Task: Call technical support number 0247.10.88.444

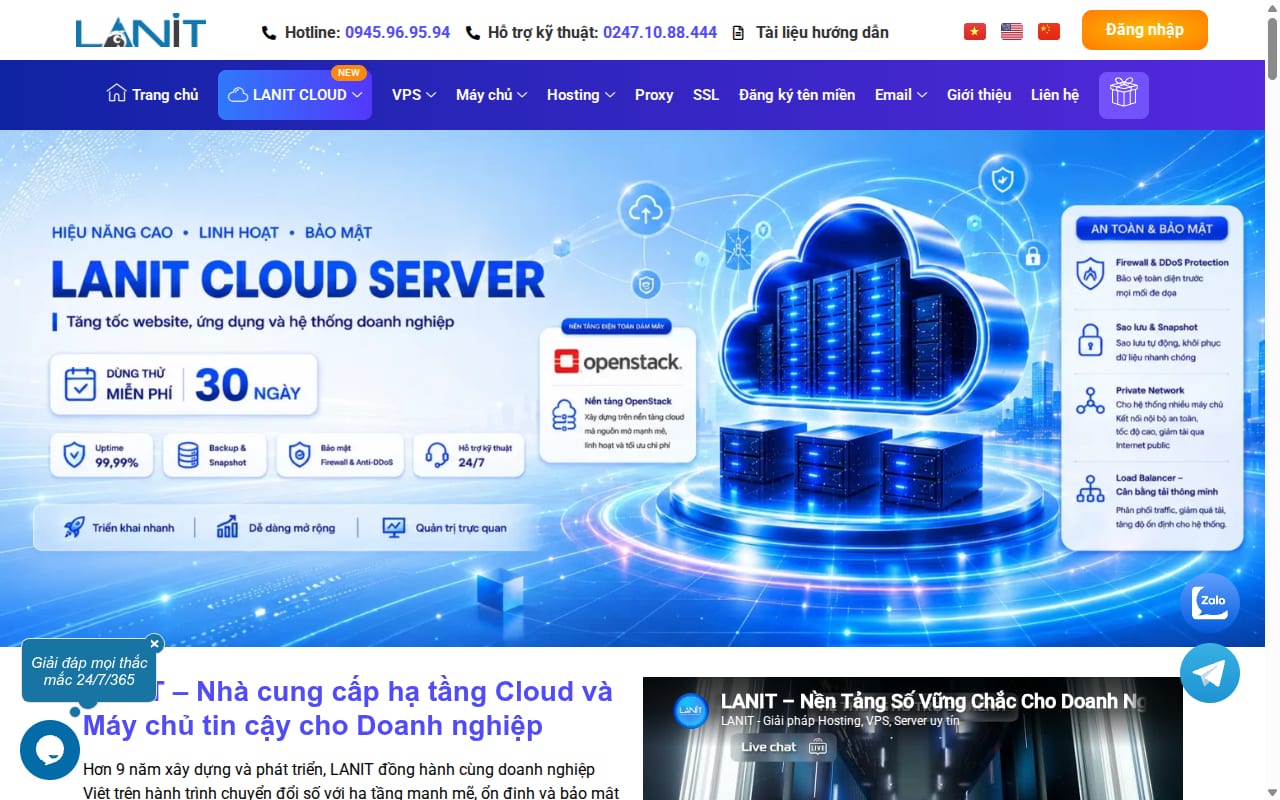Action: tap(660, 32)
